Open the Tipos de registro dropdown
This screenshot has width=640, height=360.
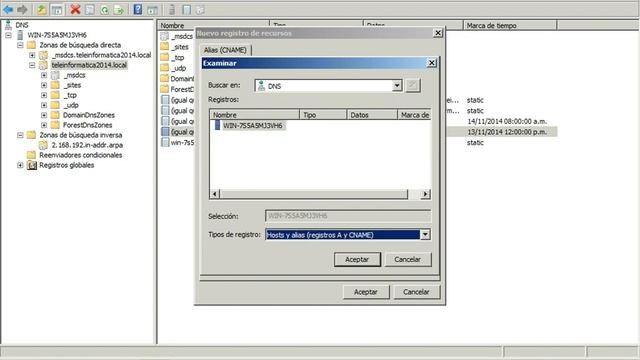click(x=425, y=235)
